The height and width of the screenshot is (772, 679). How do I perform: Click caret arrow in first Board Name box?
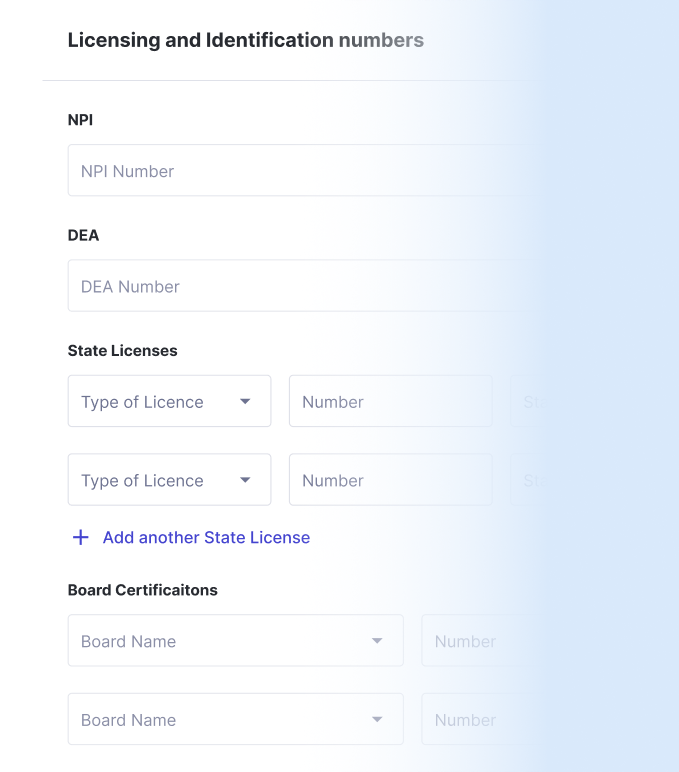point(377,641)
